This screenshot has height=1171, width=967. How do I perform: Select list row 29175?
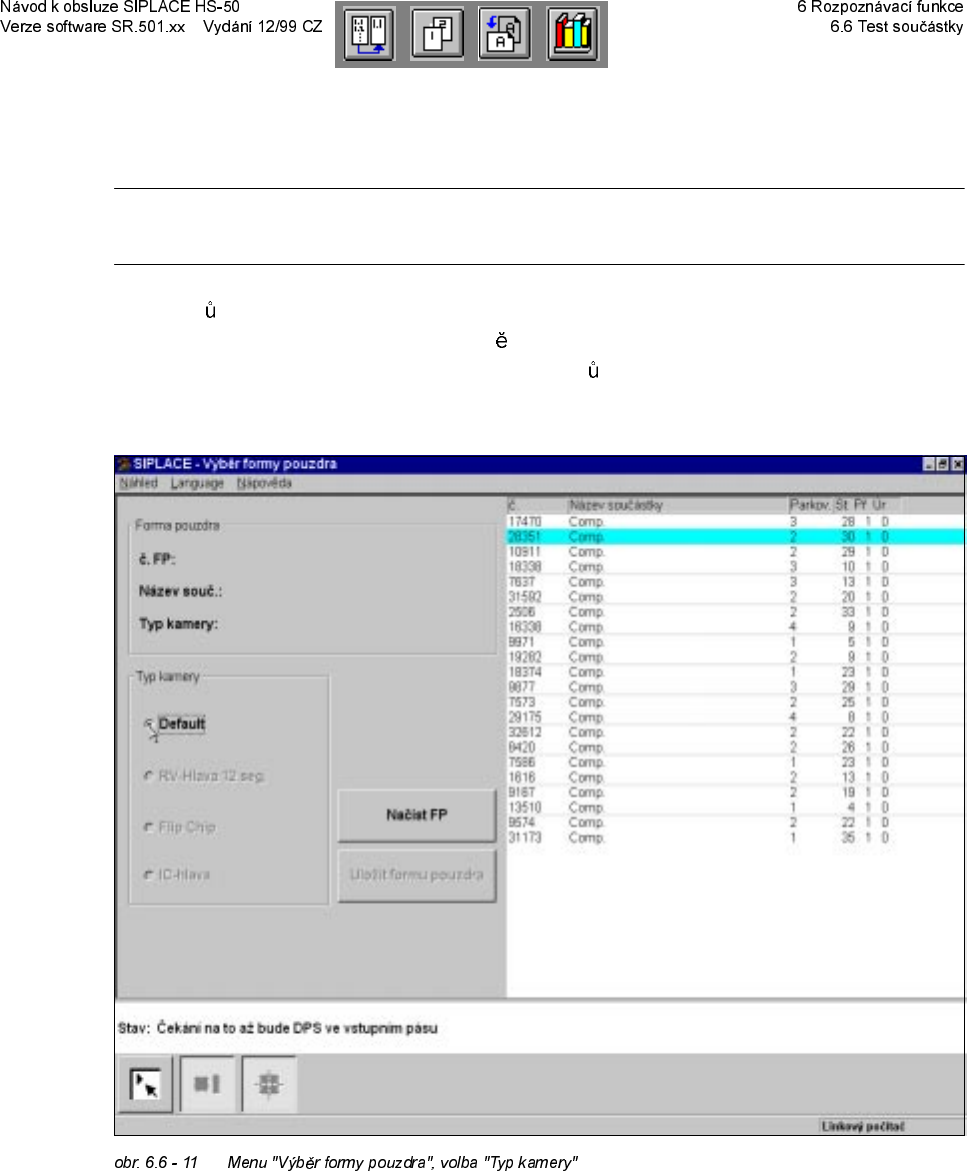click(735, 717)
